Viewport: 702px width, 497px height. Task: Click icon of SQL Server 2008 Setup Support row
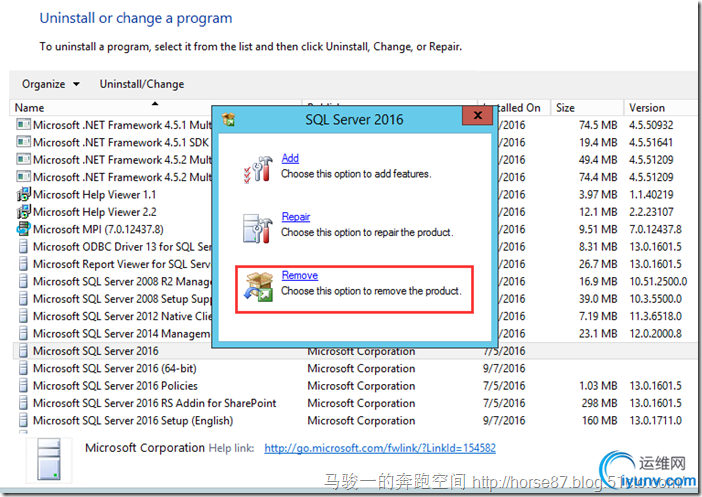click(x=23, y=299)
